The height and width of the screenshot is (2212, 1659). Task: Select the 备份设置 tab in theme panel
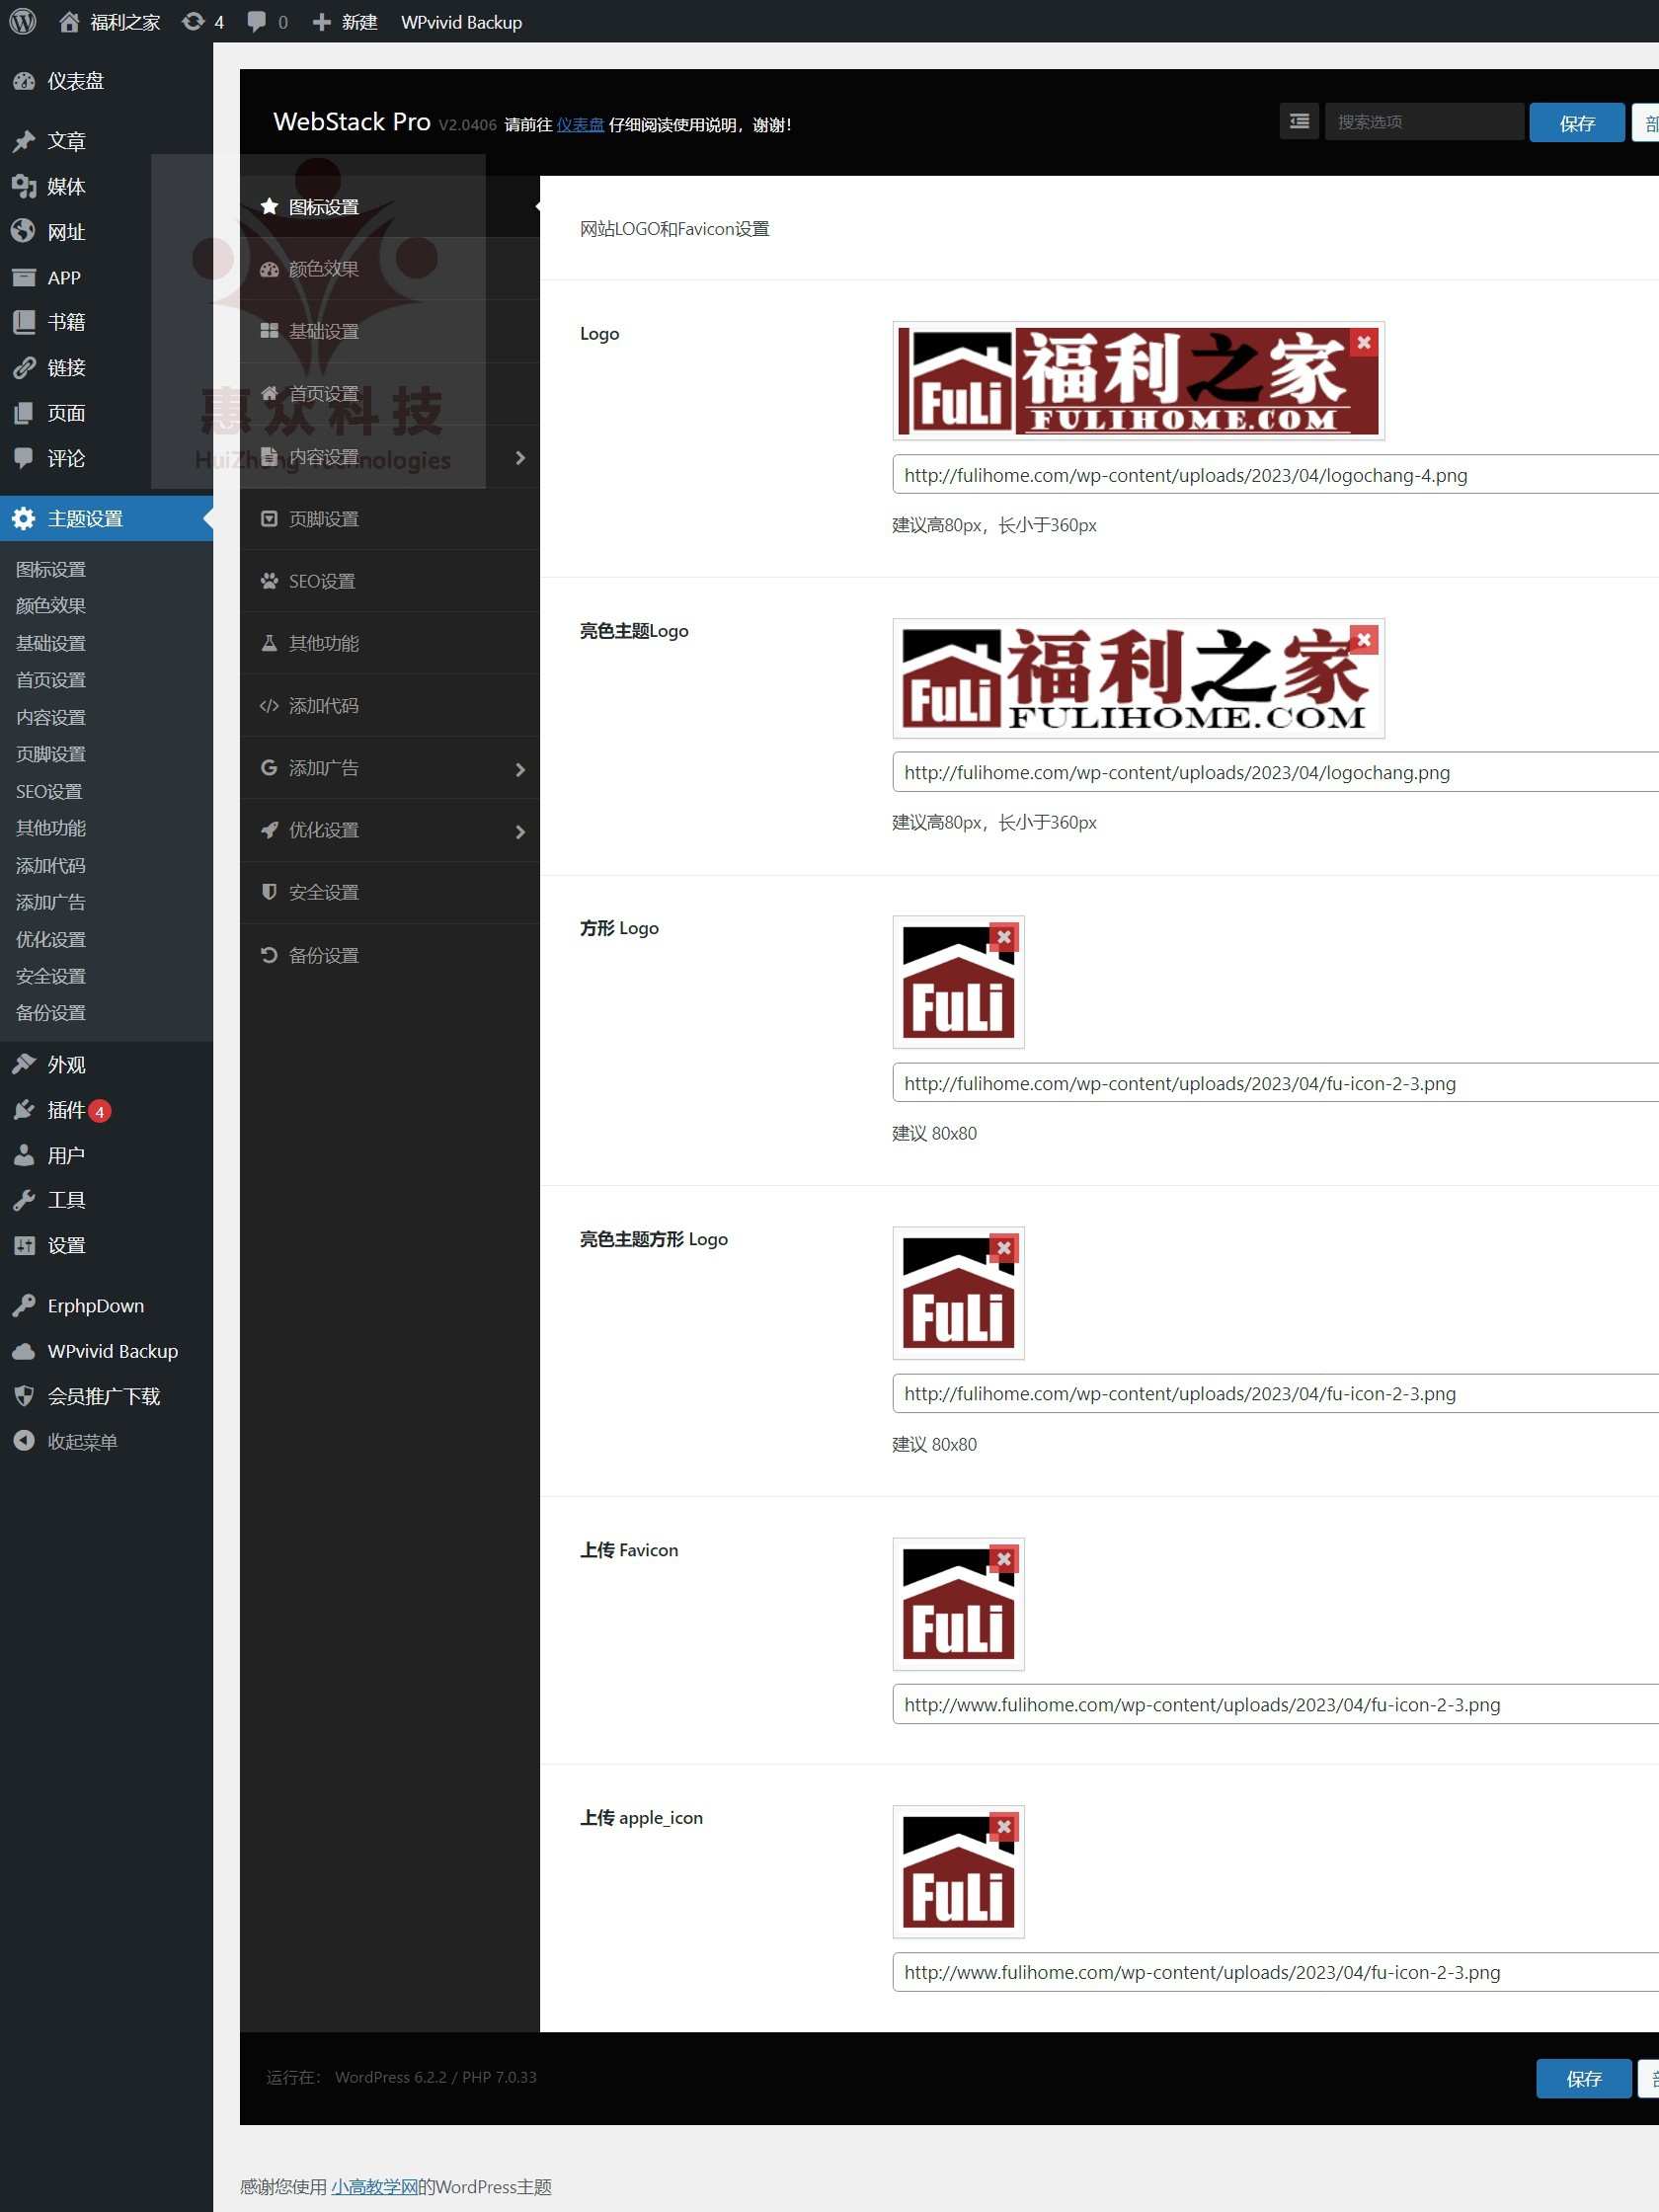[389, 955]
